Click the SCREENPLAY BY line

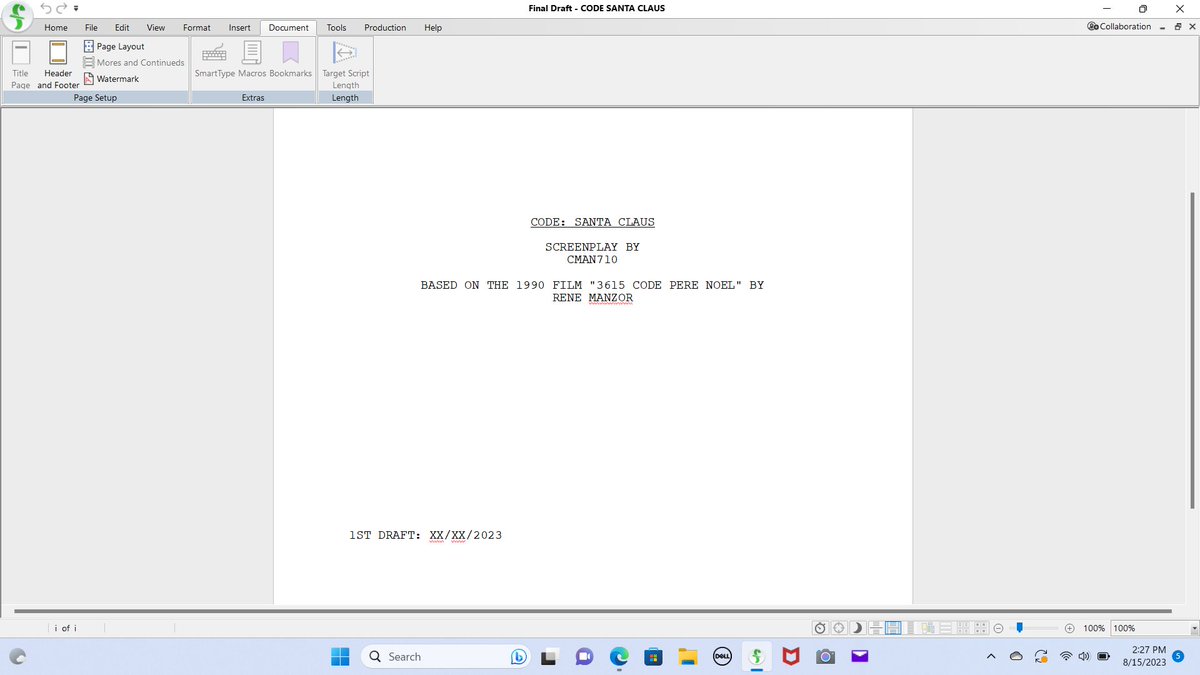(592, 247)
